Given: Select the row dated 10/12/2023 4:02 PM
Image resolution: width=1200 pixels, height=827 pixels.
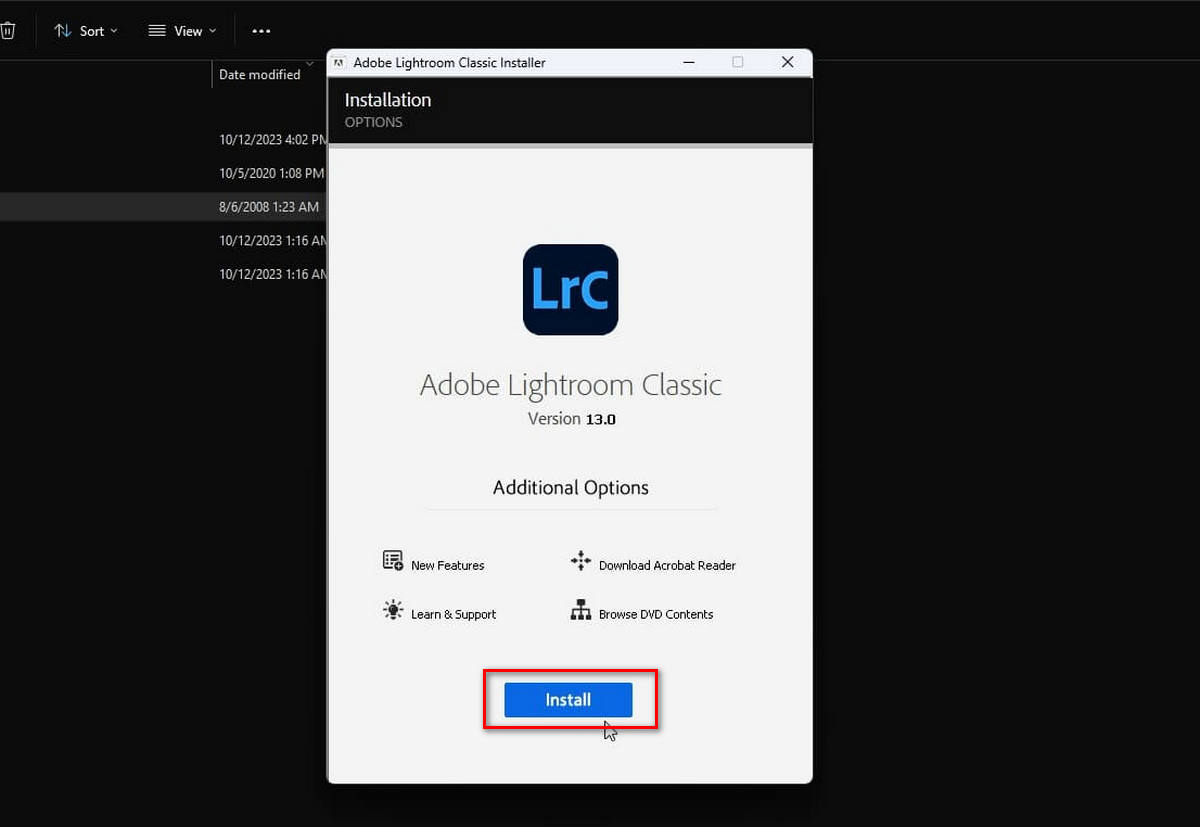Looking at the screenshot, I should 163,140.
